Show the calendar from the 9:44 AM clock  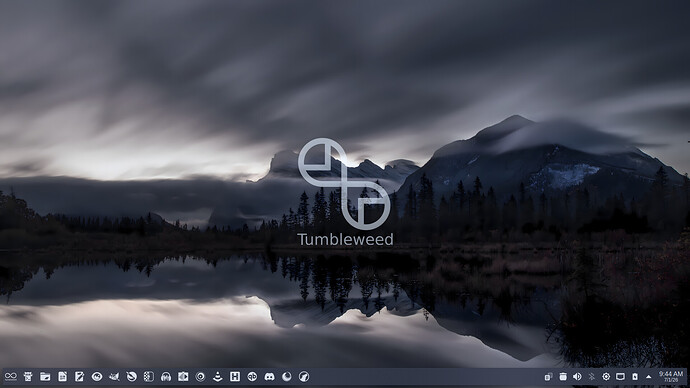coord(671,377)
